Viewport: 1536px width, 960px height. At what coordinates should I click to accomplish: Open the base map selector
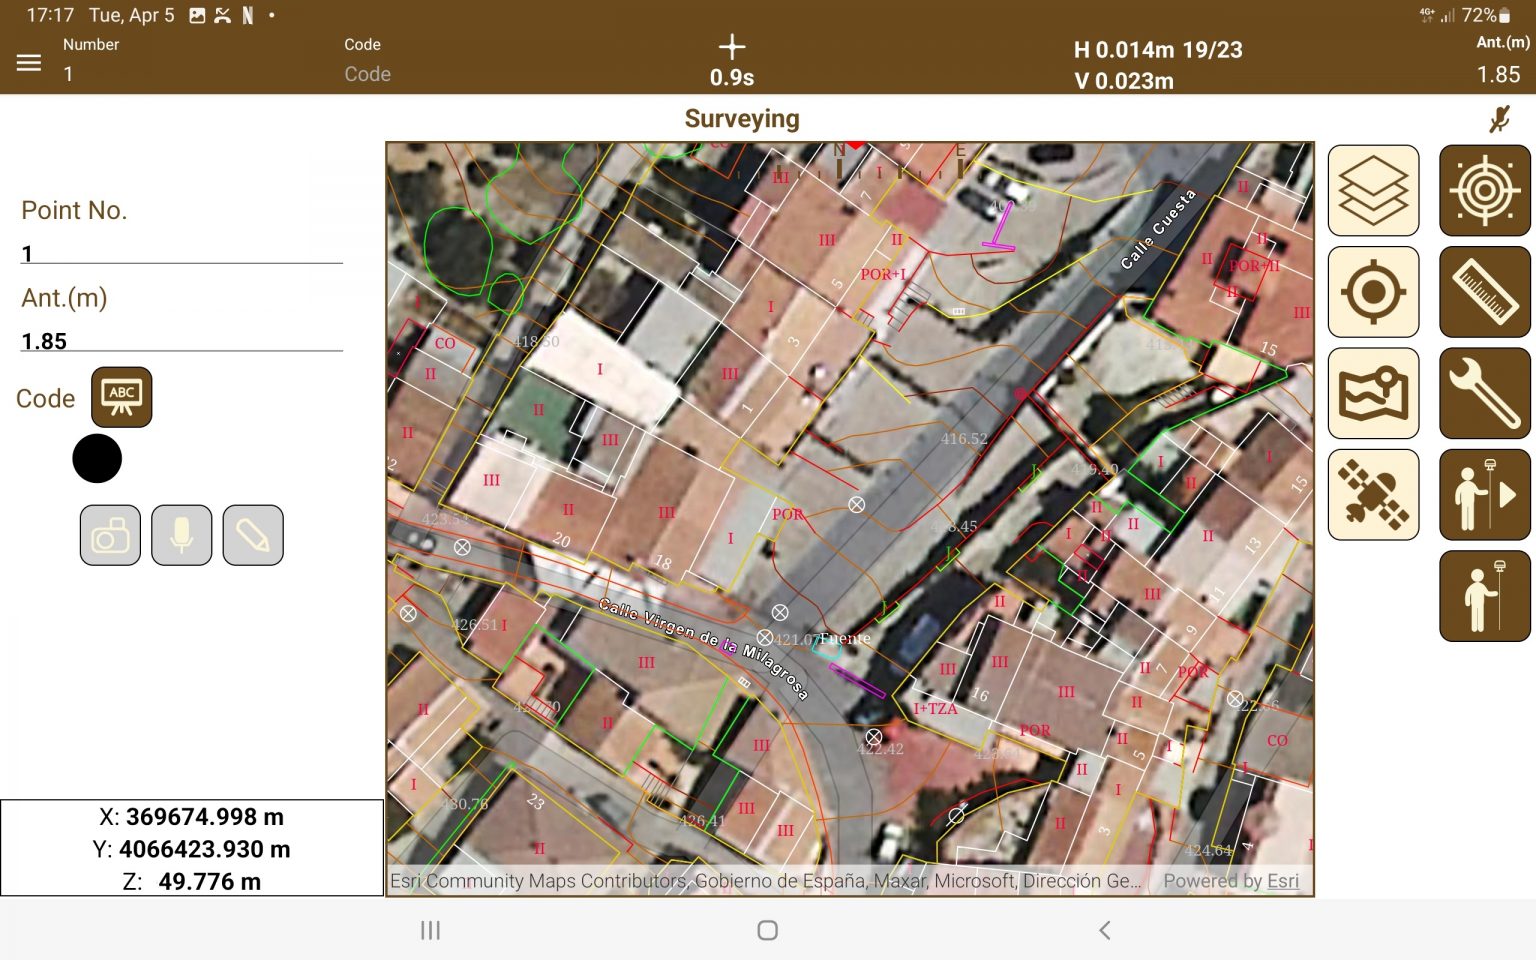[1373, 393]
